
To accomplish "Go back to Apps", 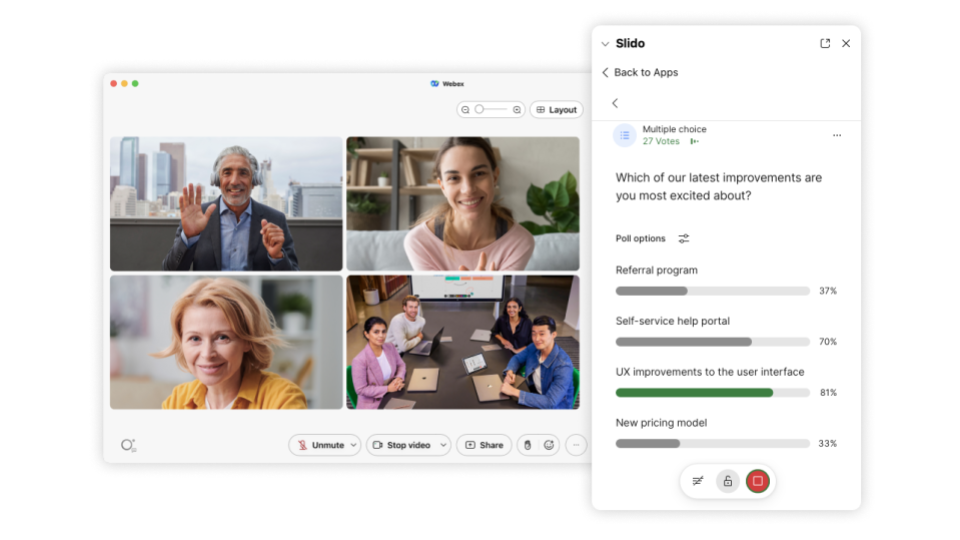I will [640, 72].
